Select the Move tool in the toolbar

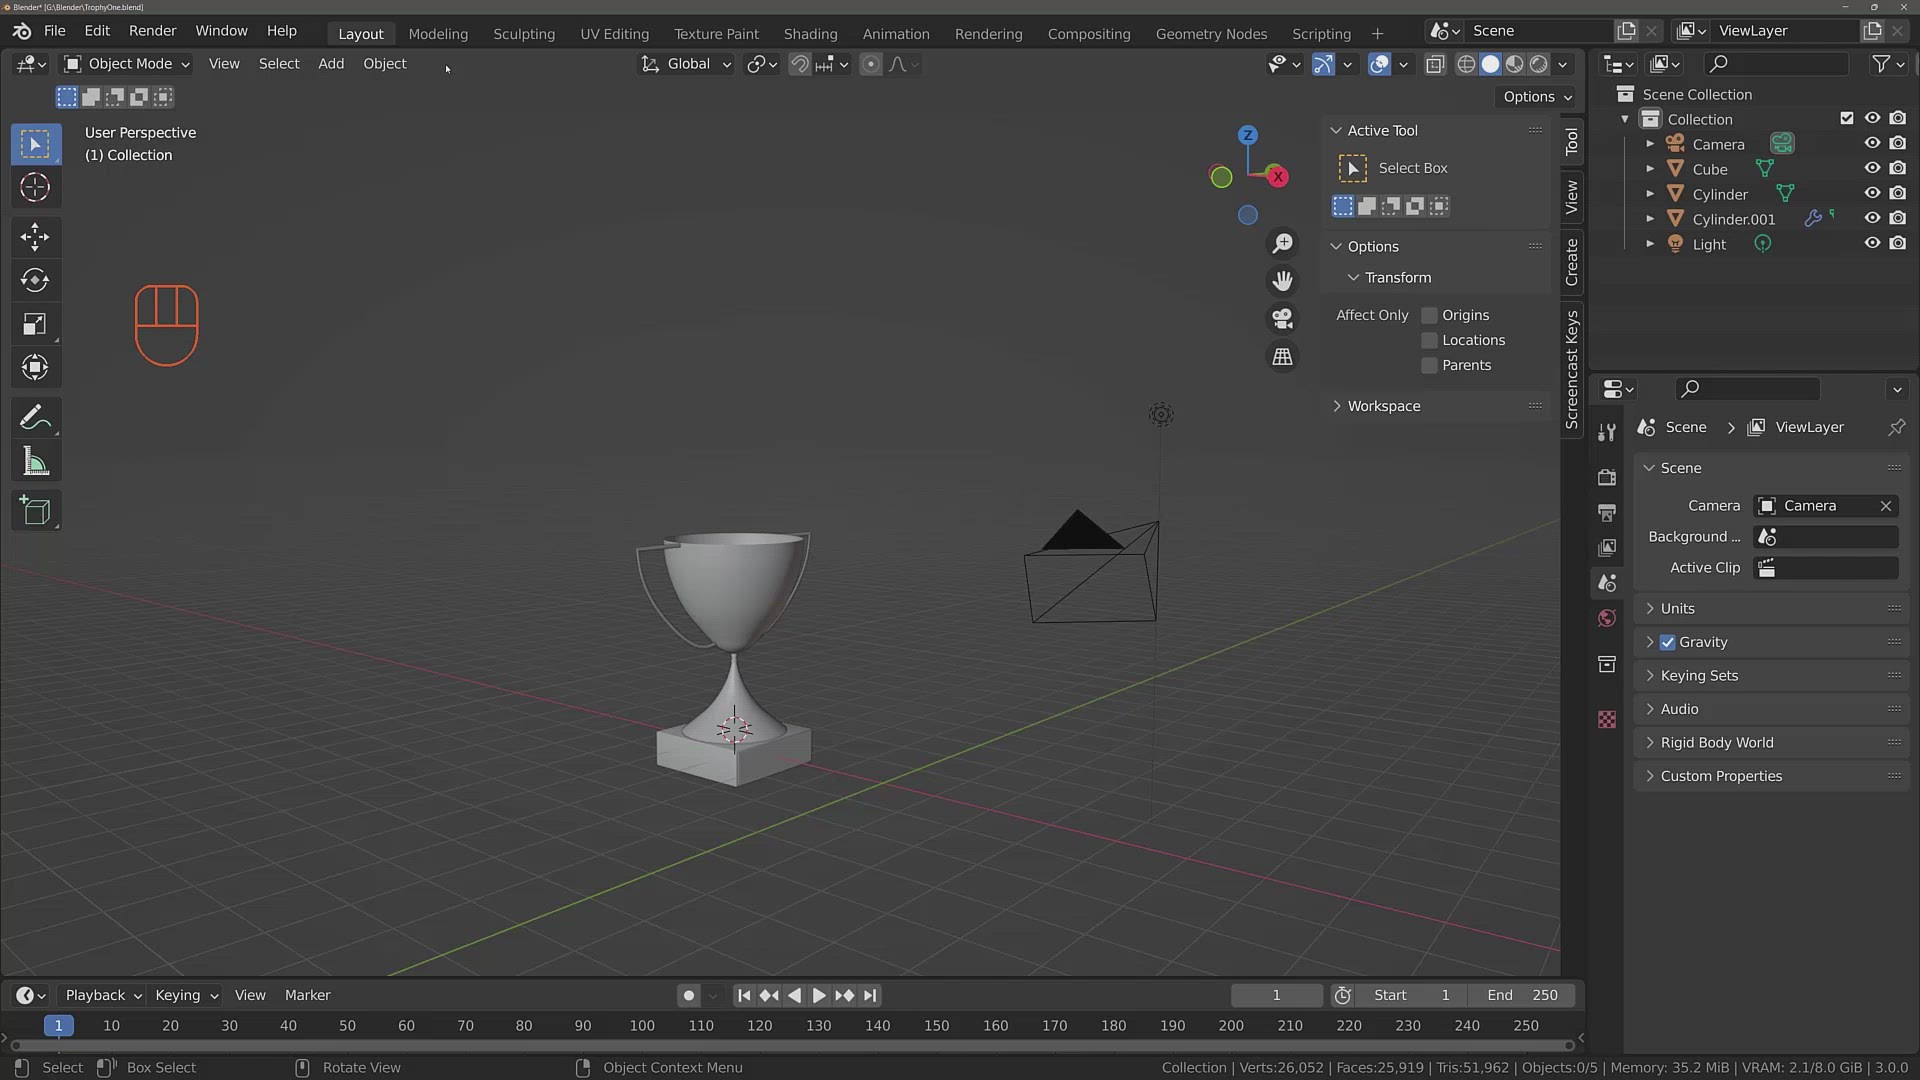pos(35,237)
